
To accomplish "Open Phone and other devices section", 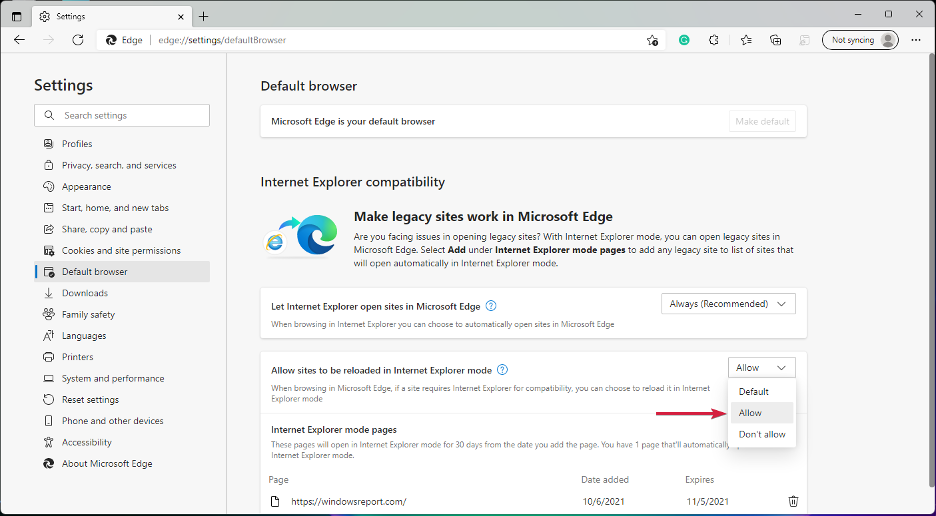I will click(x=122, y=421).
